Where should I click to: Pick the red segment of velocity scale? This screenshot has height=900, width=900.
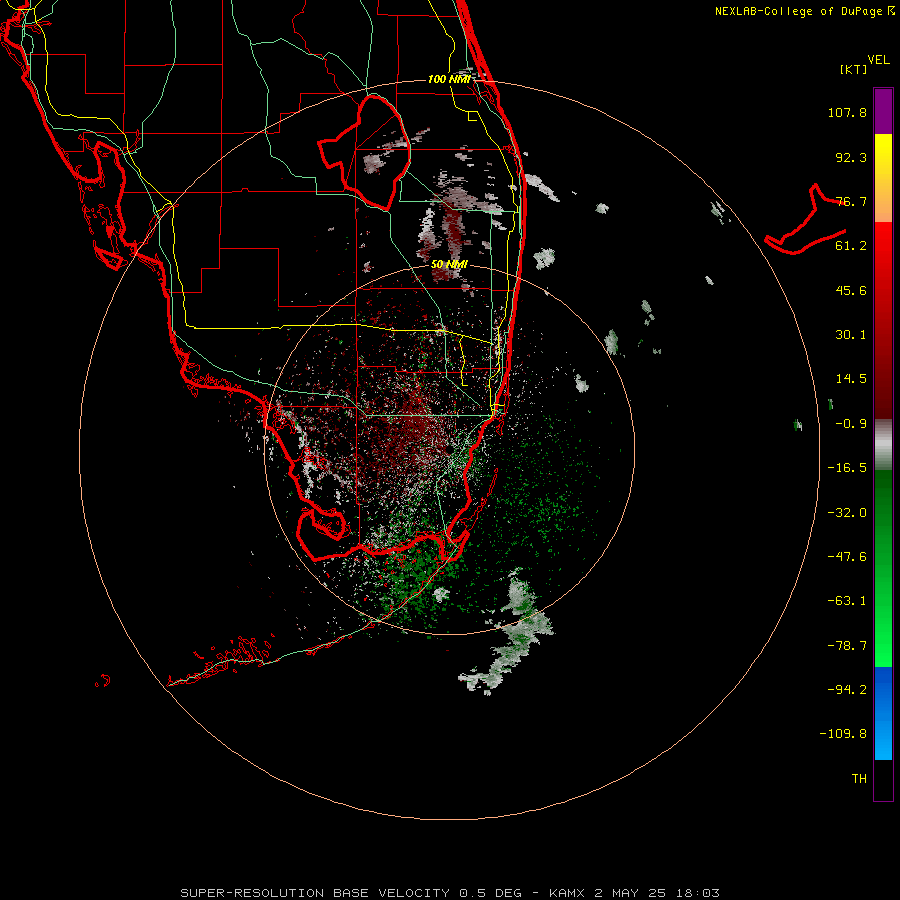(x=883, y=320)
